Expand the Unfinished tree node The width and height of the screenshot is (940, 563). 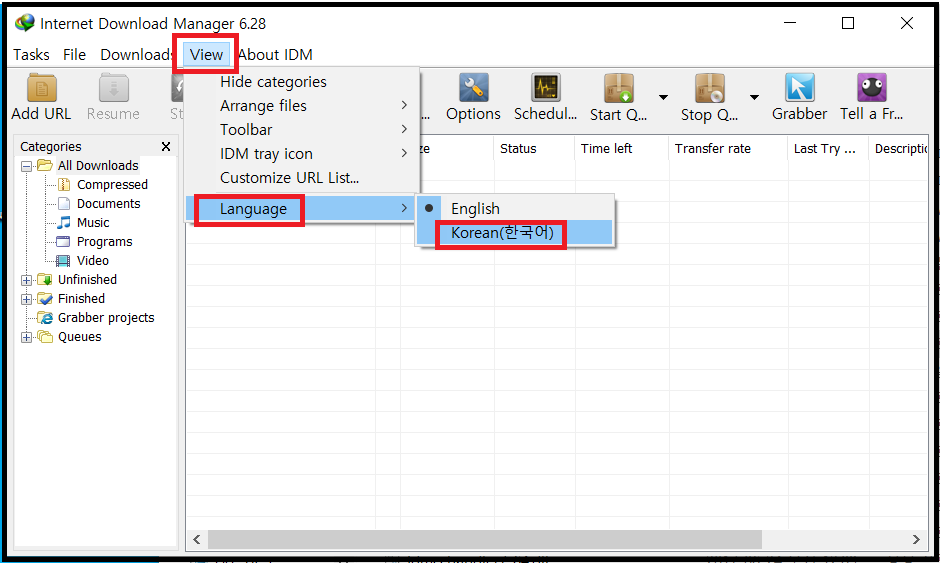[26, 280]
